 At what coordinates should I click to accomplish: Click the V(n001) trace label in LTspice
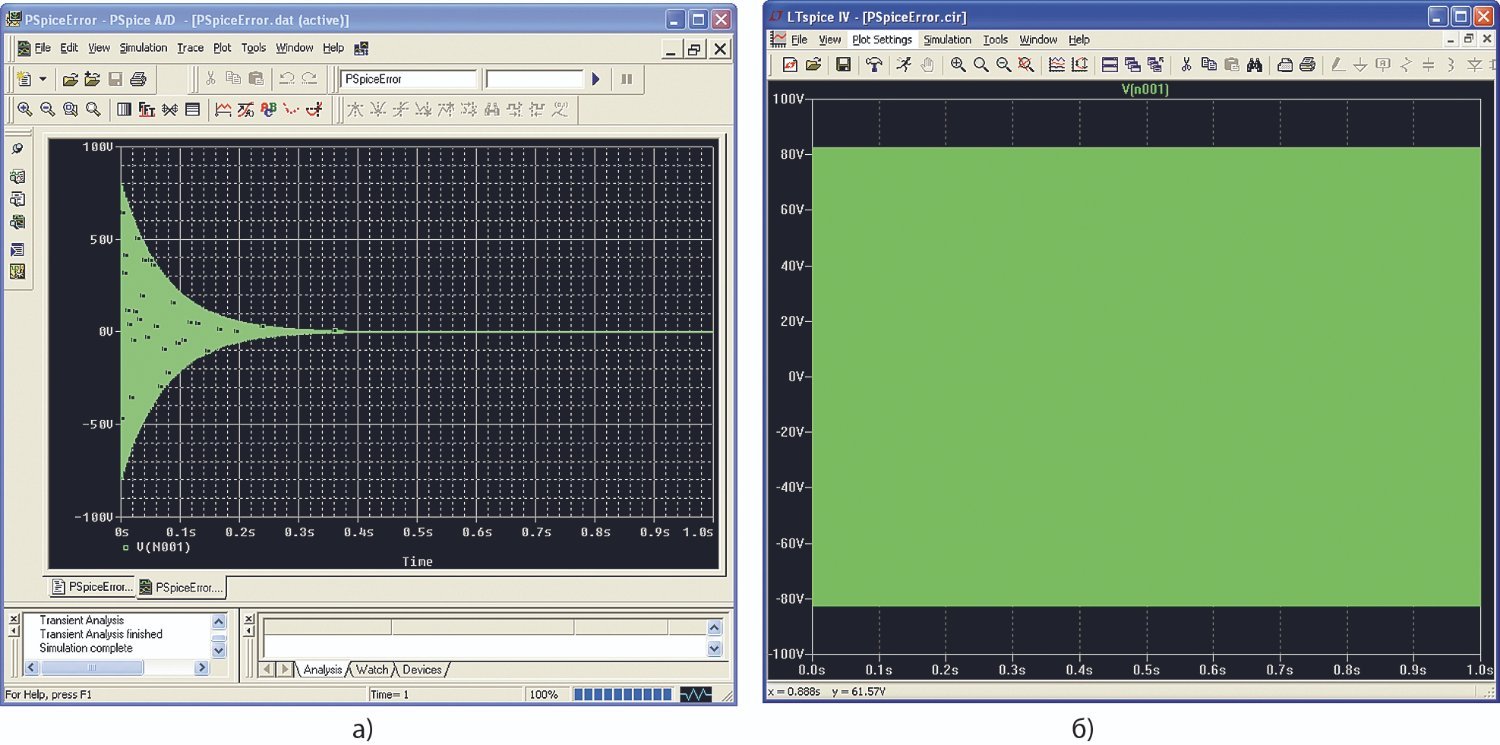coord(1145,90)
